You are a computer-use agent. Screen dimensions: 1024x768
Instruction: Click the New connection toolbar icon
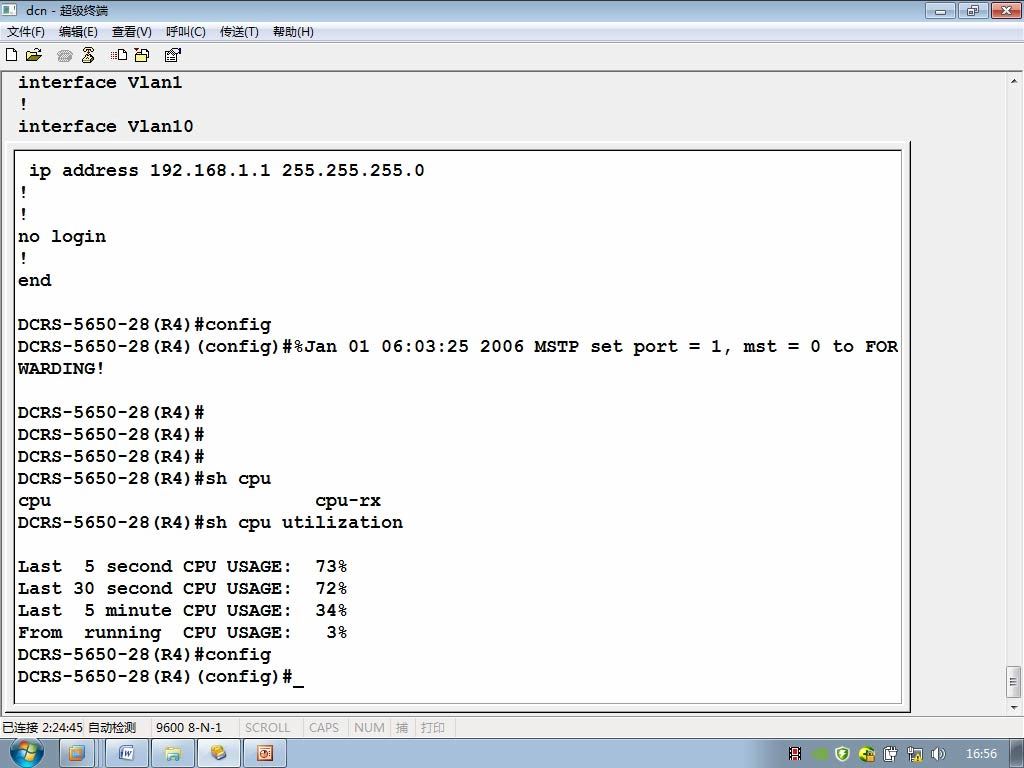[x=11, y=55]
